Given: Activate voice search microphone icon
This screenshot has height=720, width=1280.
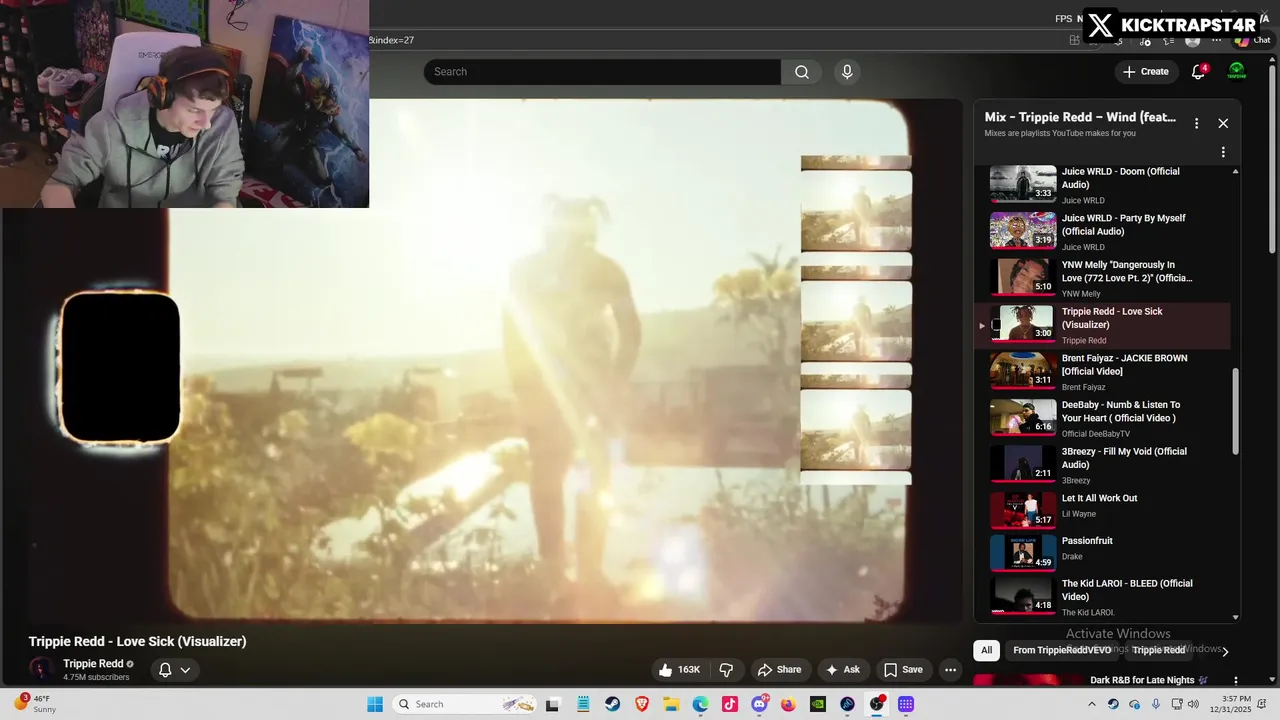Looking at the screenshot, I should [847, 72].
